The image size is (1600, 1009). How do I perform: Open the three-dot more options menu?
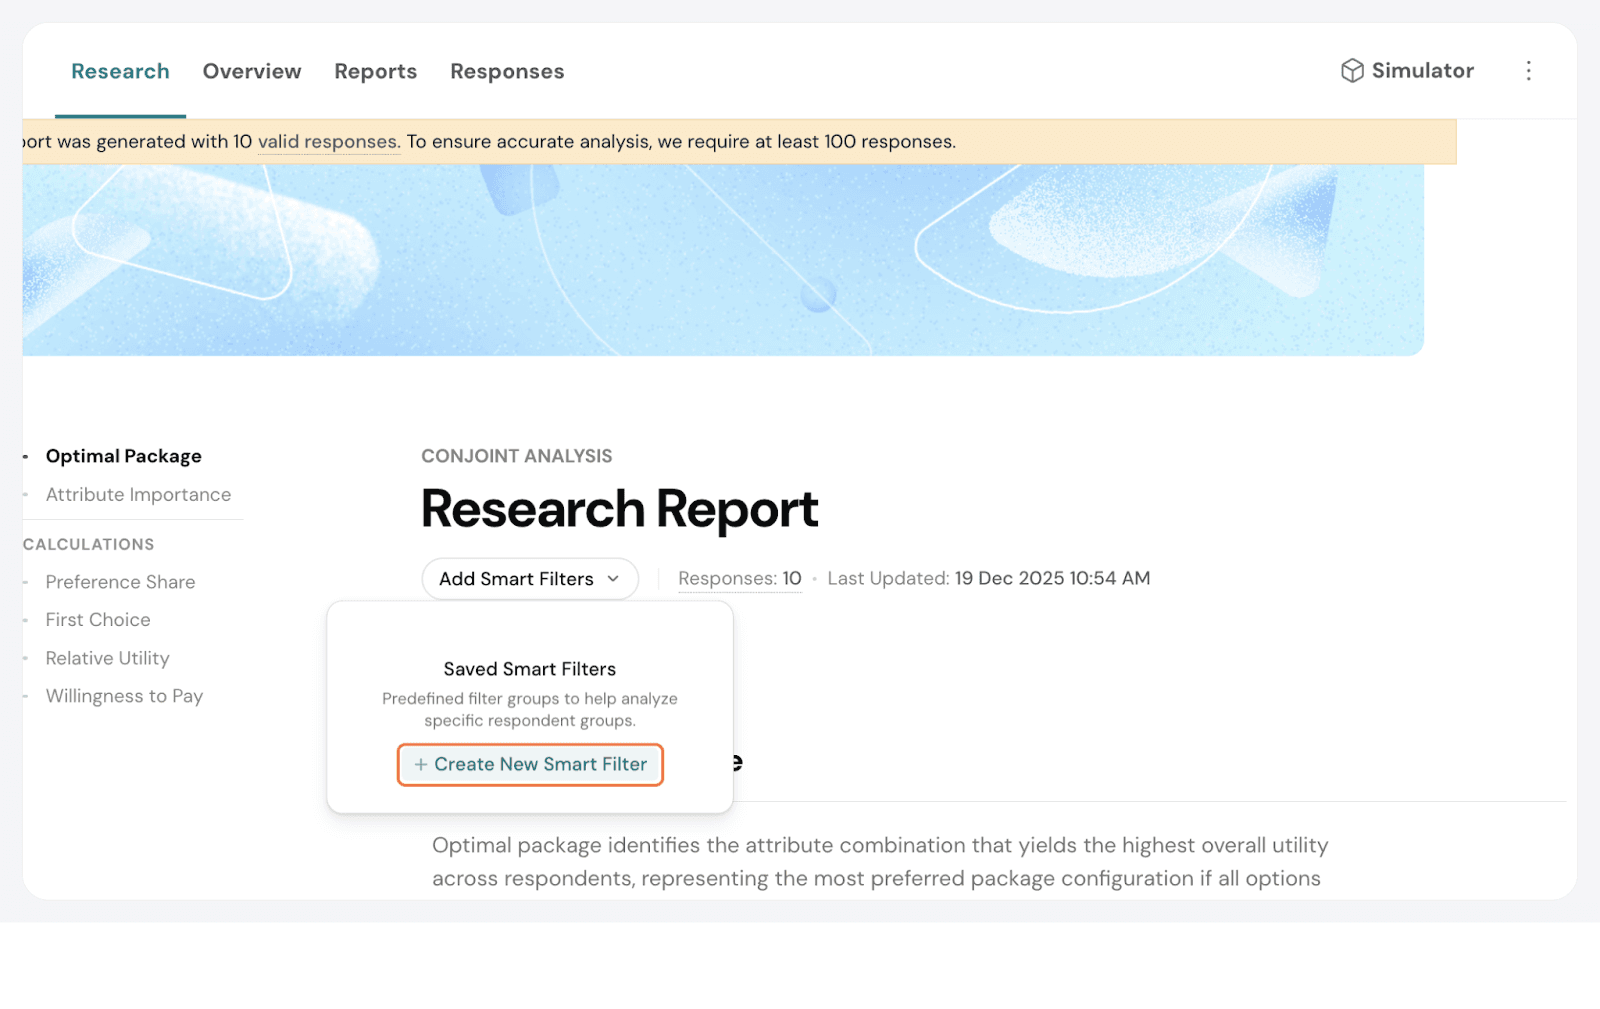coord(1528,71)
